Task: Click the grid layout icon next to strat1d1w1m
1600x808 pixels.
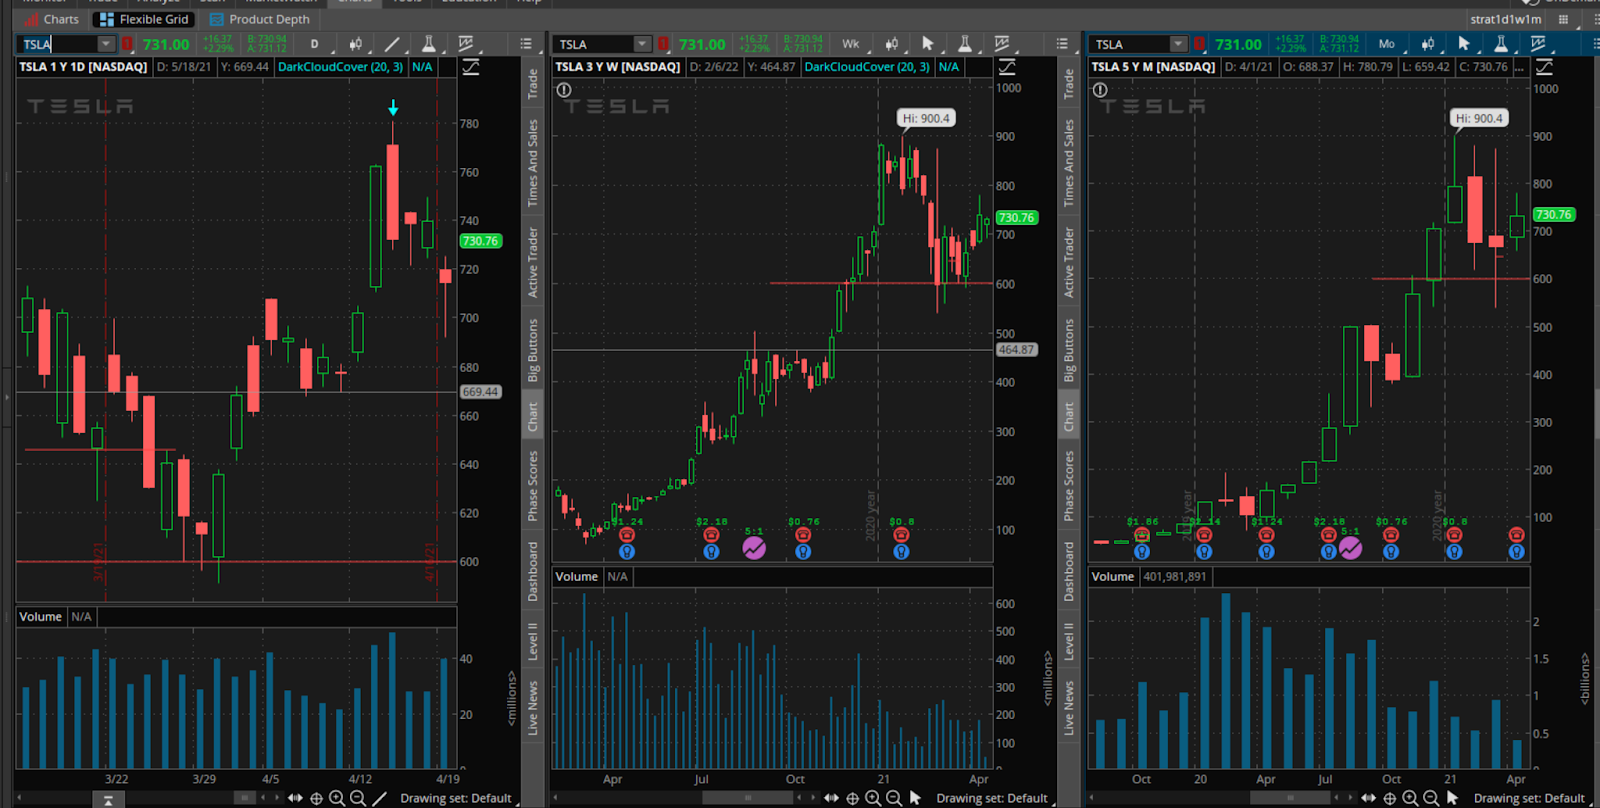Action: click(1563, 19)
